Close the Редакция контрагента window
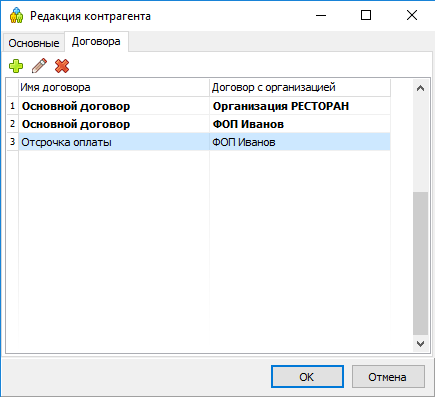 pos(412,15)
